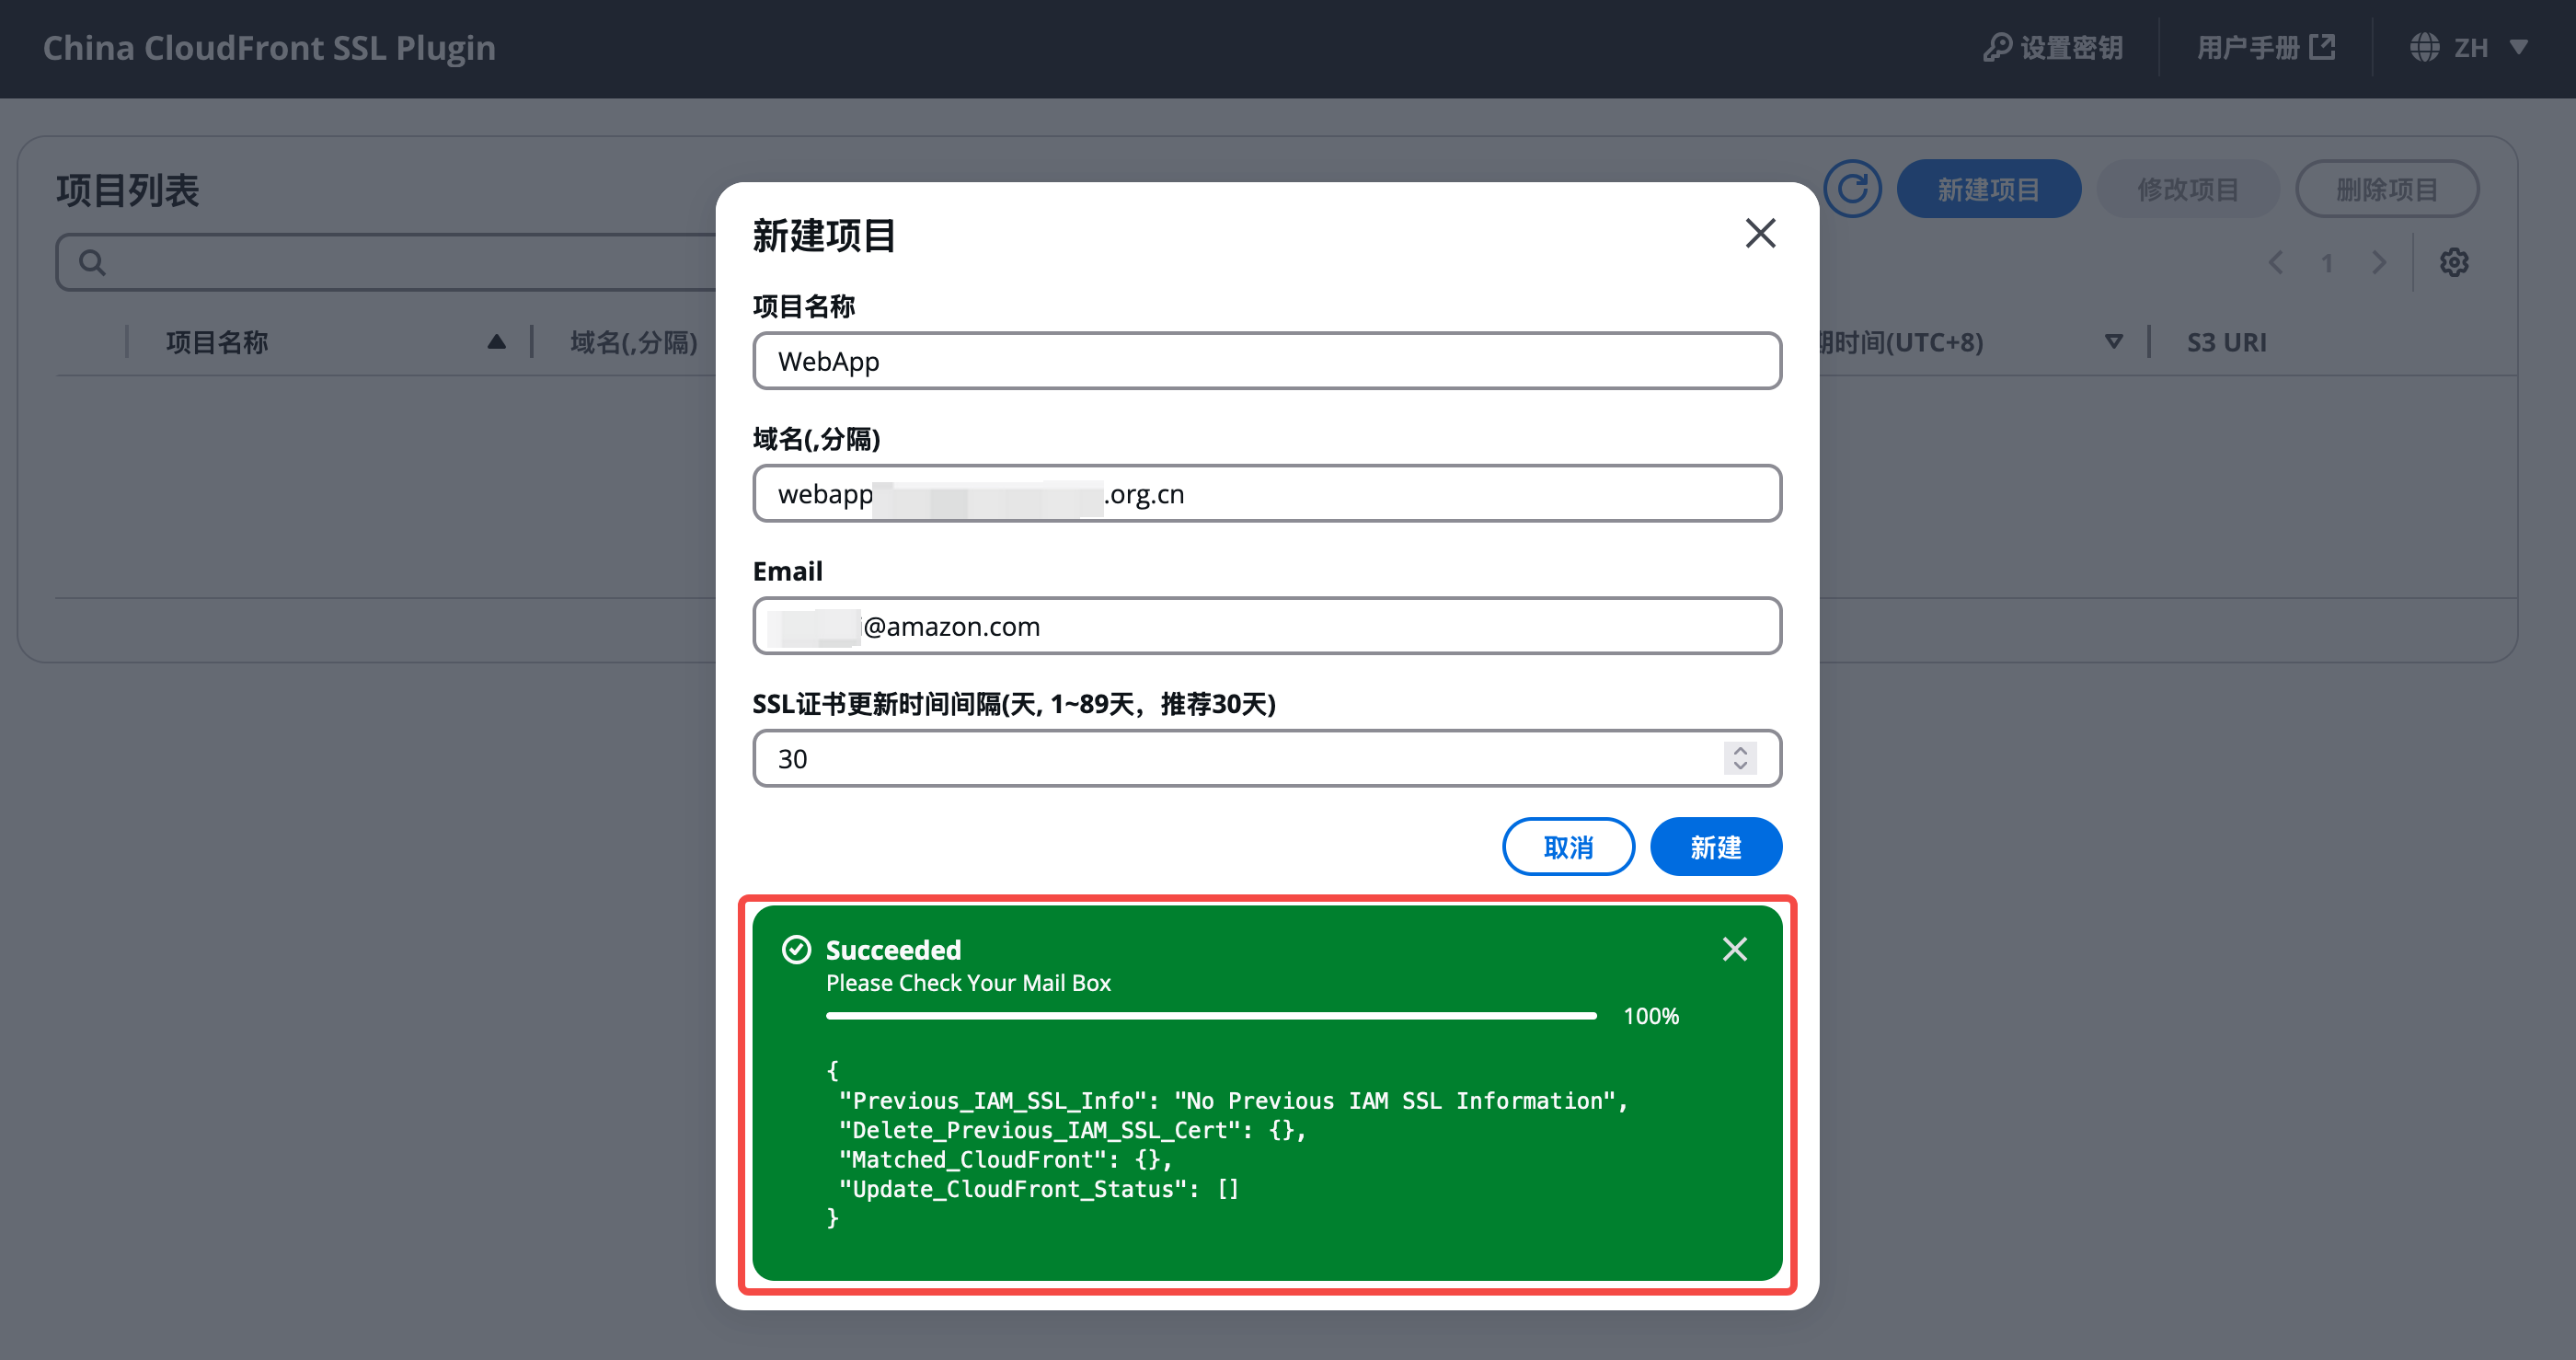This screenshot has width=2576, height=1360.
Task: Click page number 1 in pagination
Action: click(2327, 263)
